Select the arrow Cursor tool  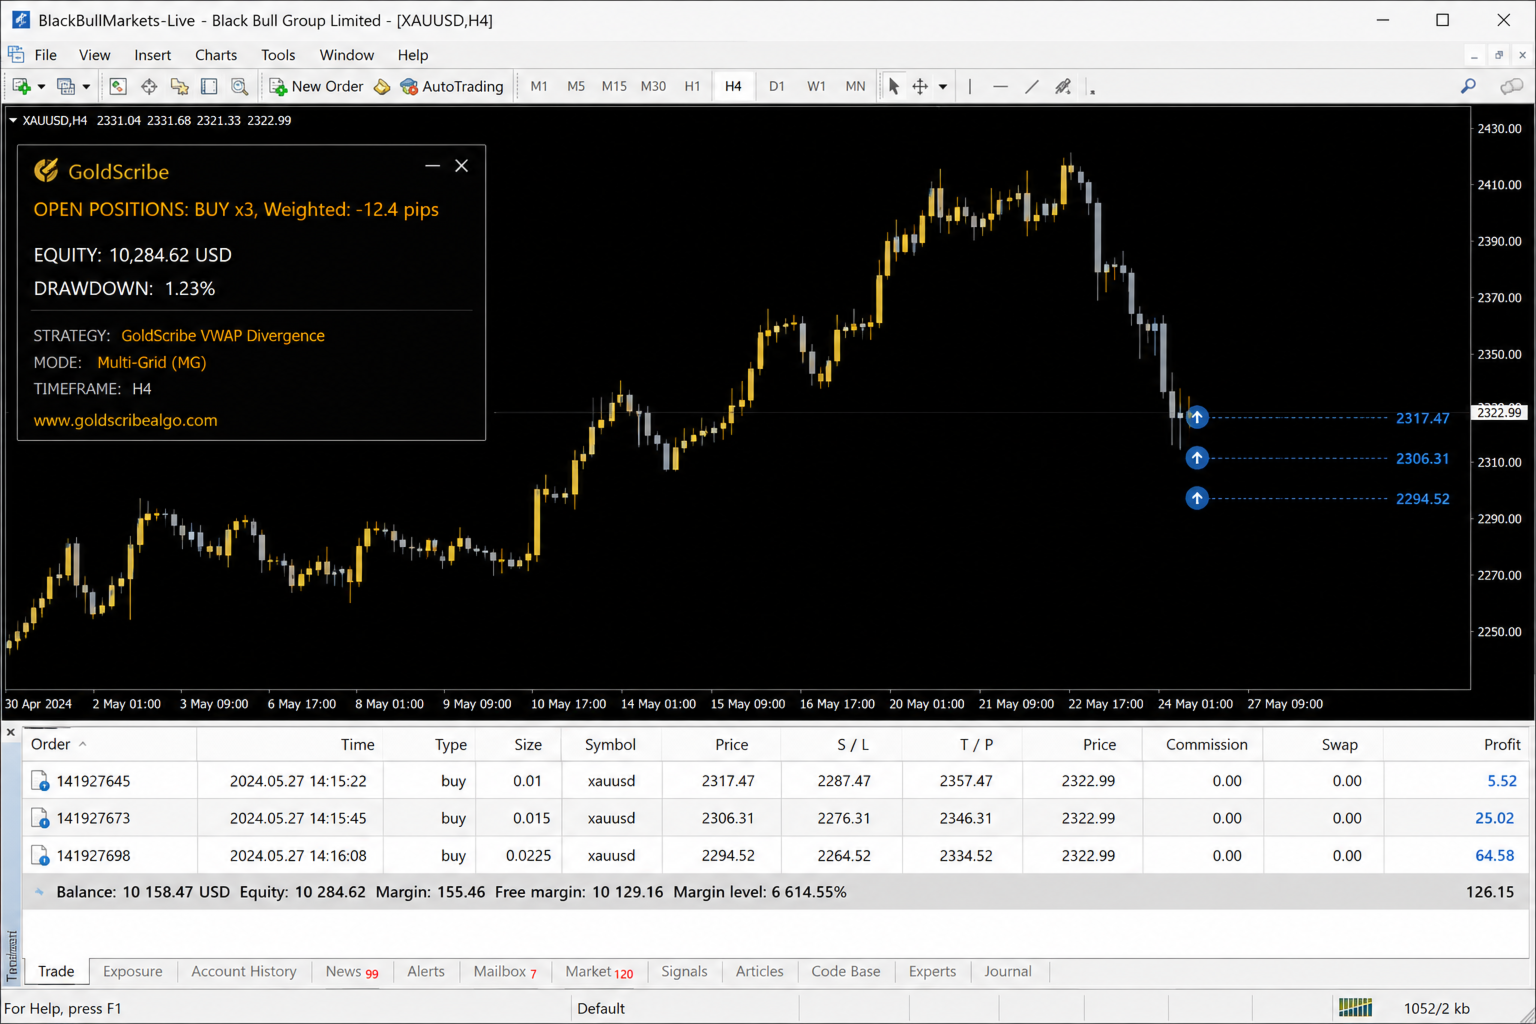click(x=893, y=86)
